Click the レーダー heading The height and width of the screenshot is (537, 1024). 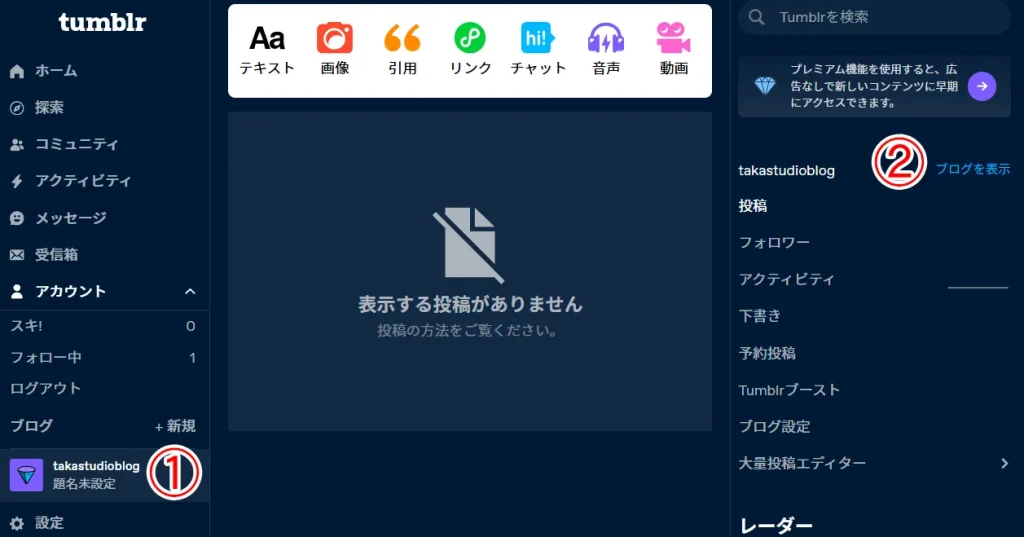[x=776, y=525]
